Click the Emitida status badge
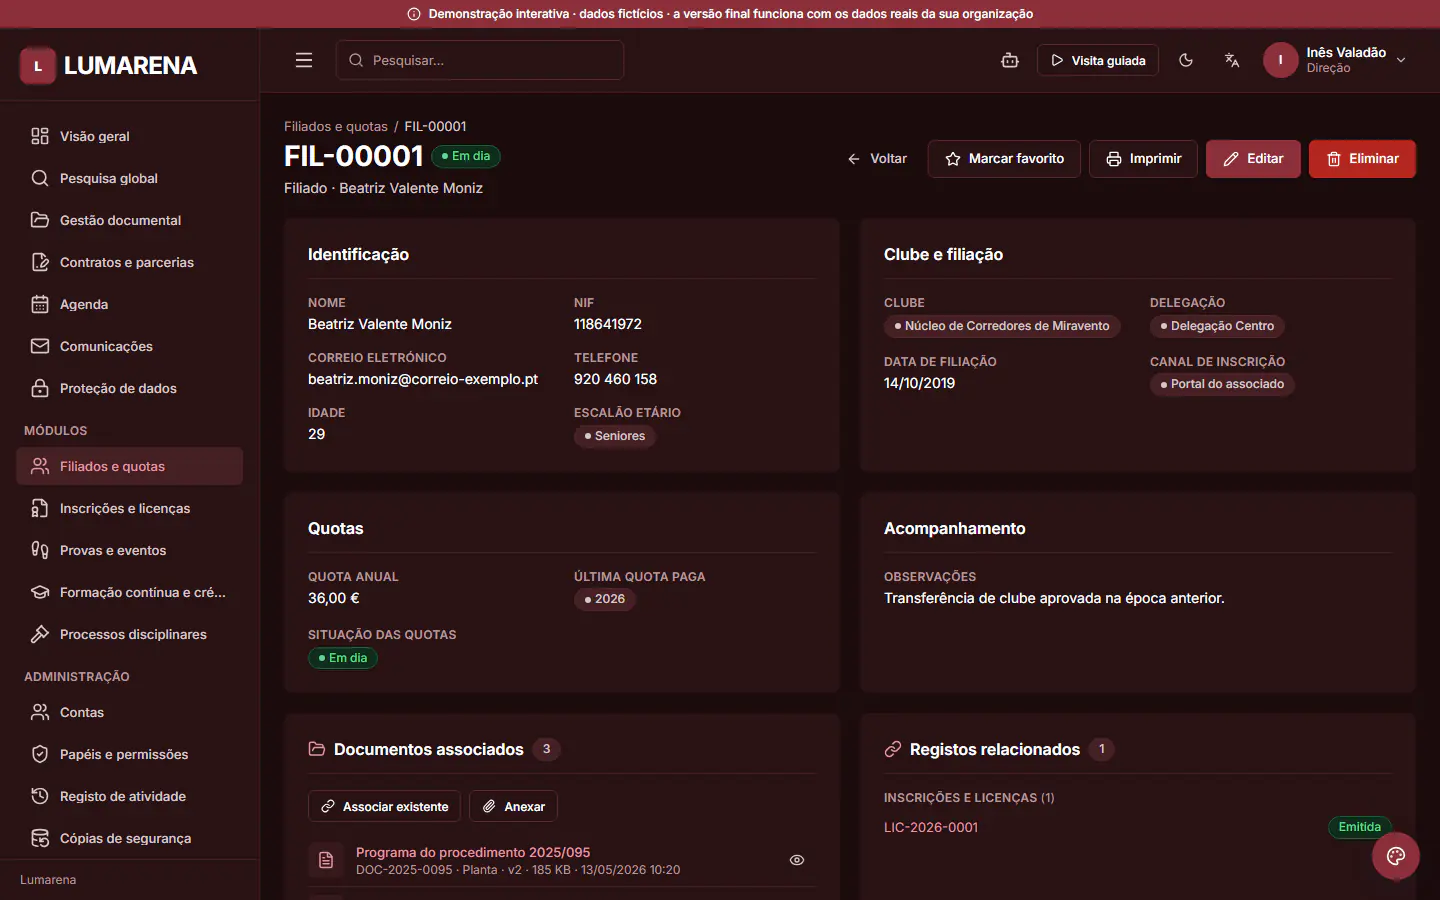The image size is (1440, 900). click(x=1359, y=827)
